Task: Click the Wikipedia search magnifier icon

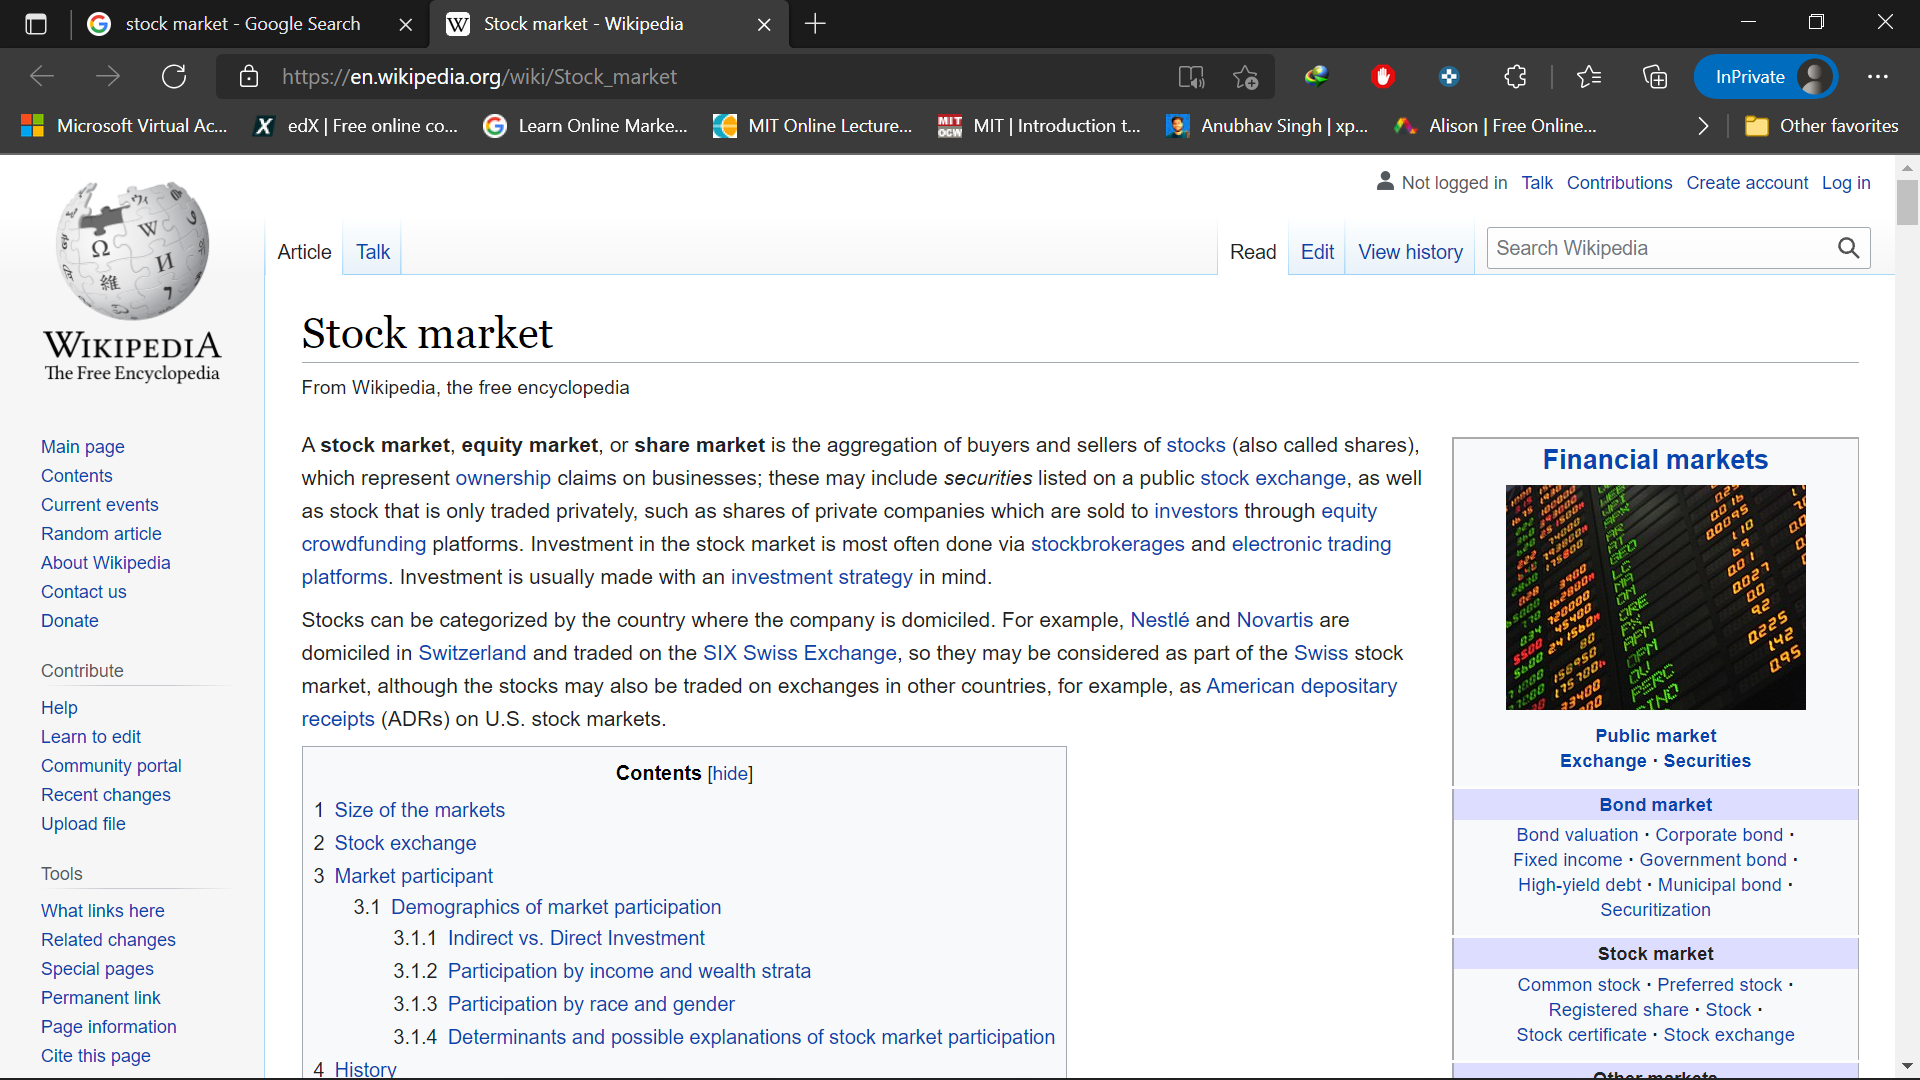Action: point(1847,247)
